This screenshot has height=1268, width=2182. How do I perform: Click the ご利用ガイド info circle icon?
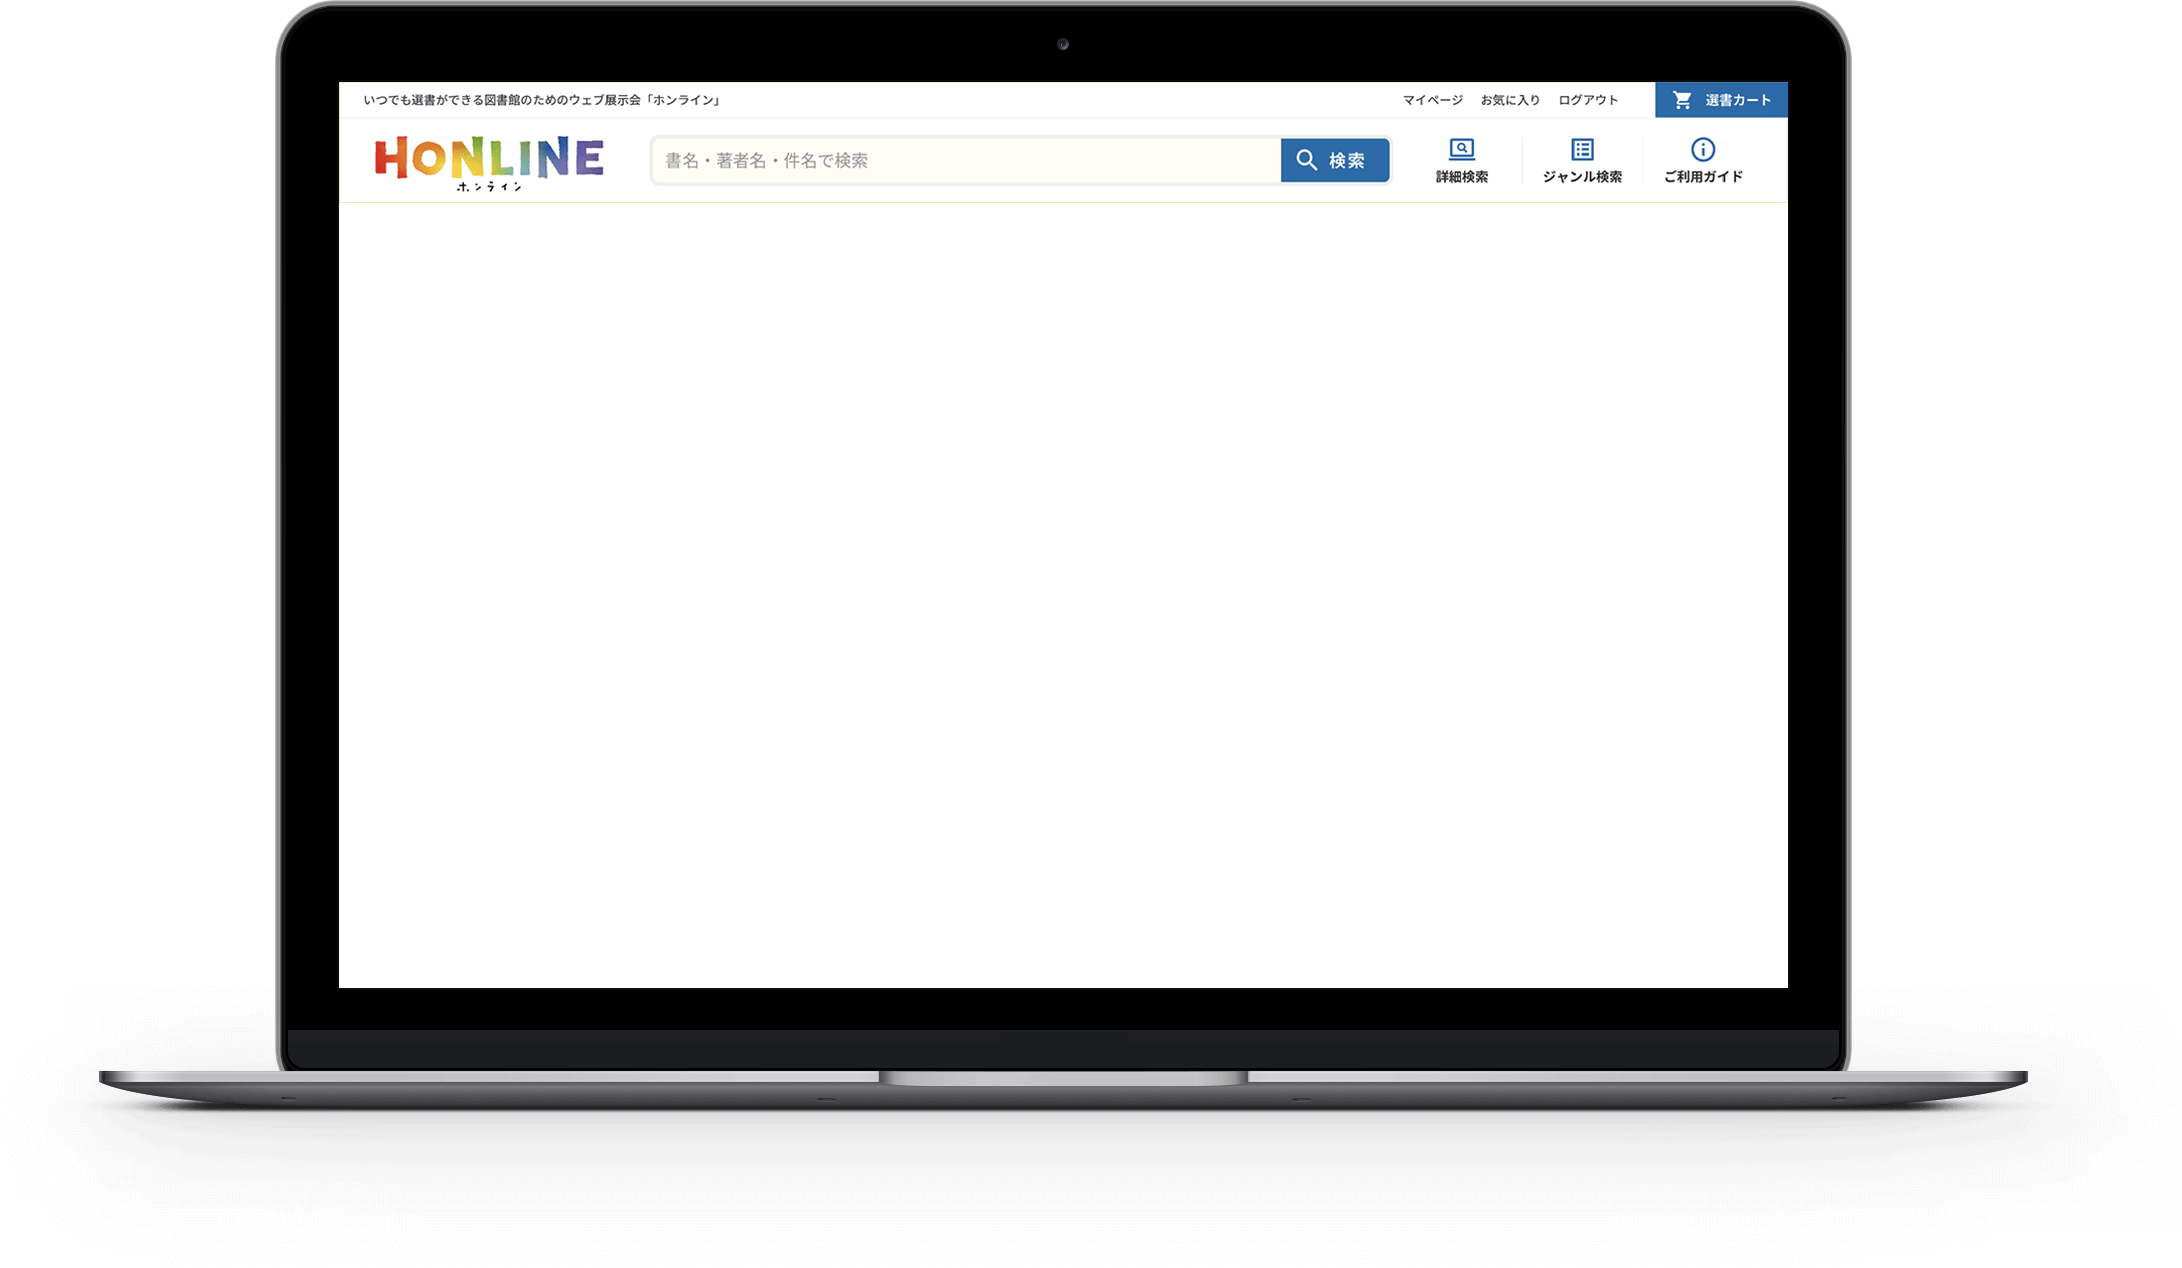pos(1703,150)
